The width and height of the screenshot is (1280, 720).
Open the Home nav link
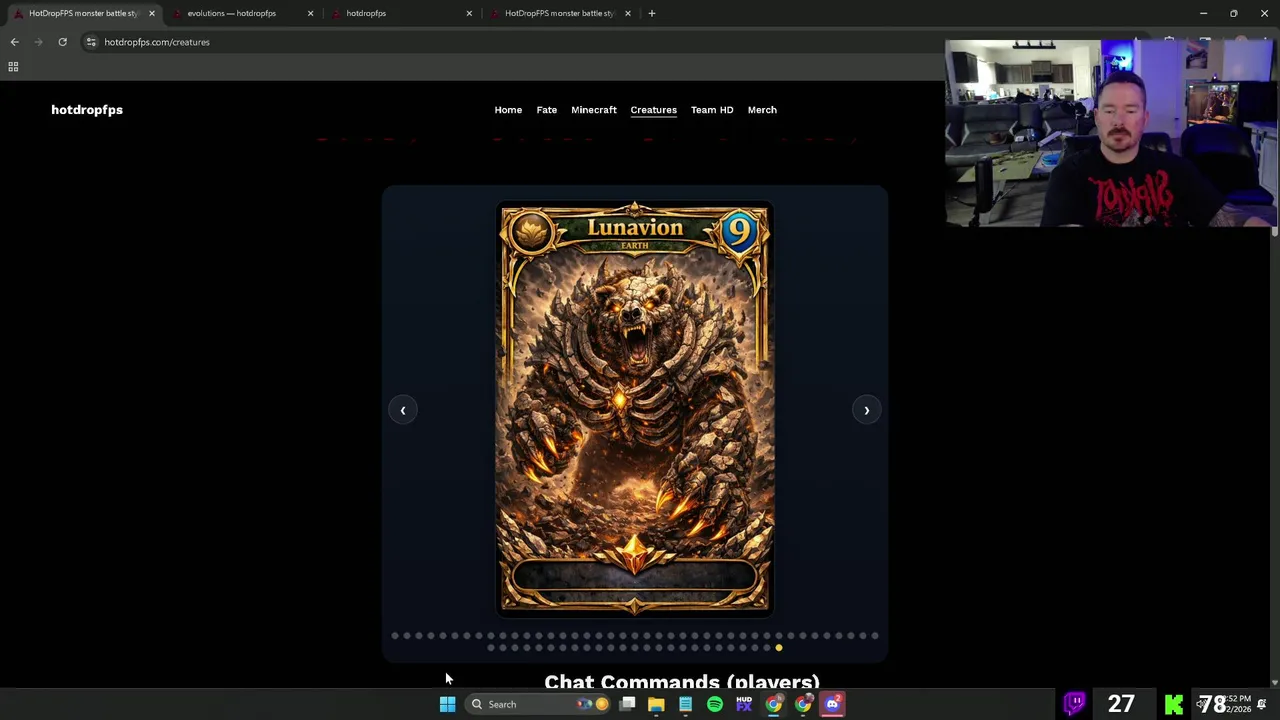click(508, 110)
